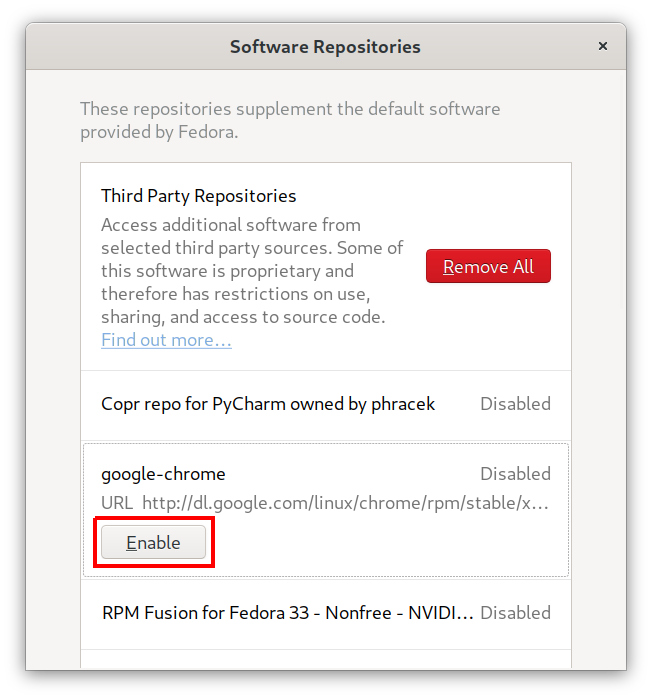
Task: Click the Software Repositories title bar
Action: pos(325,46)
